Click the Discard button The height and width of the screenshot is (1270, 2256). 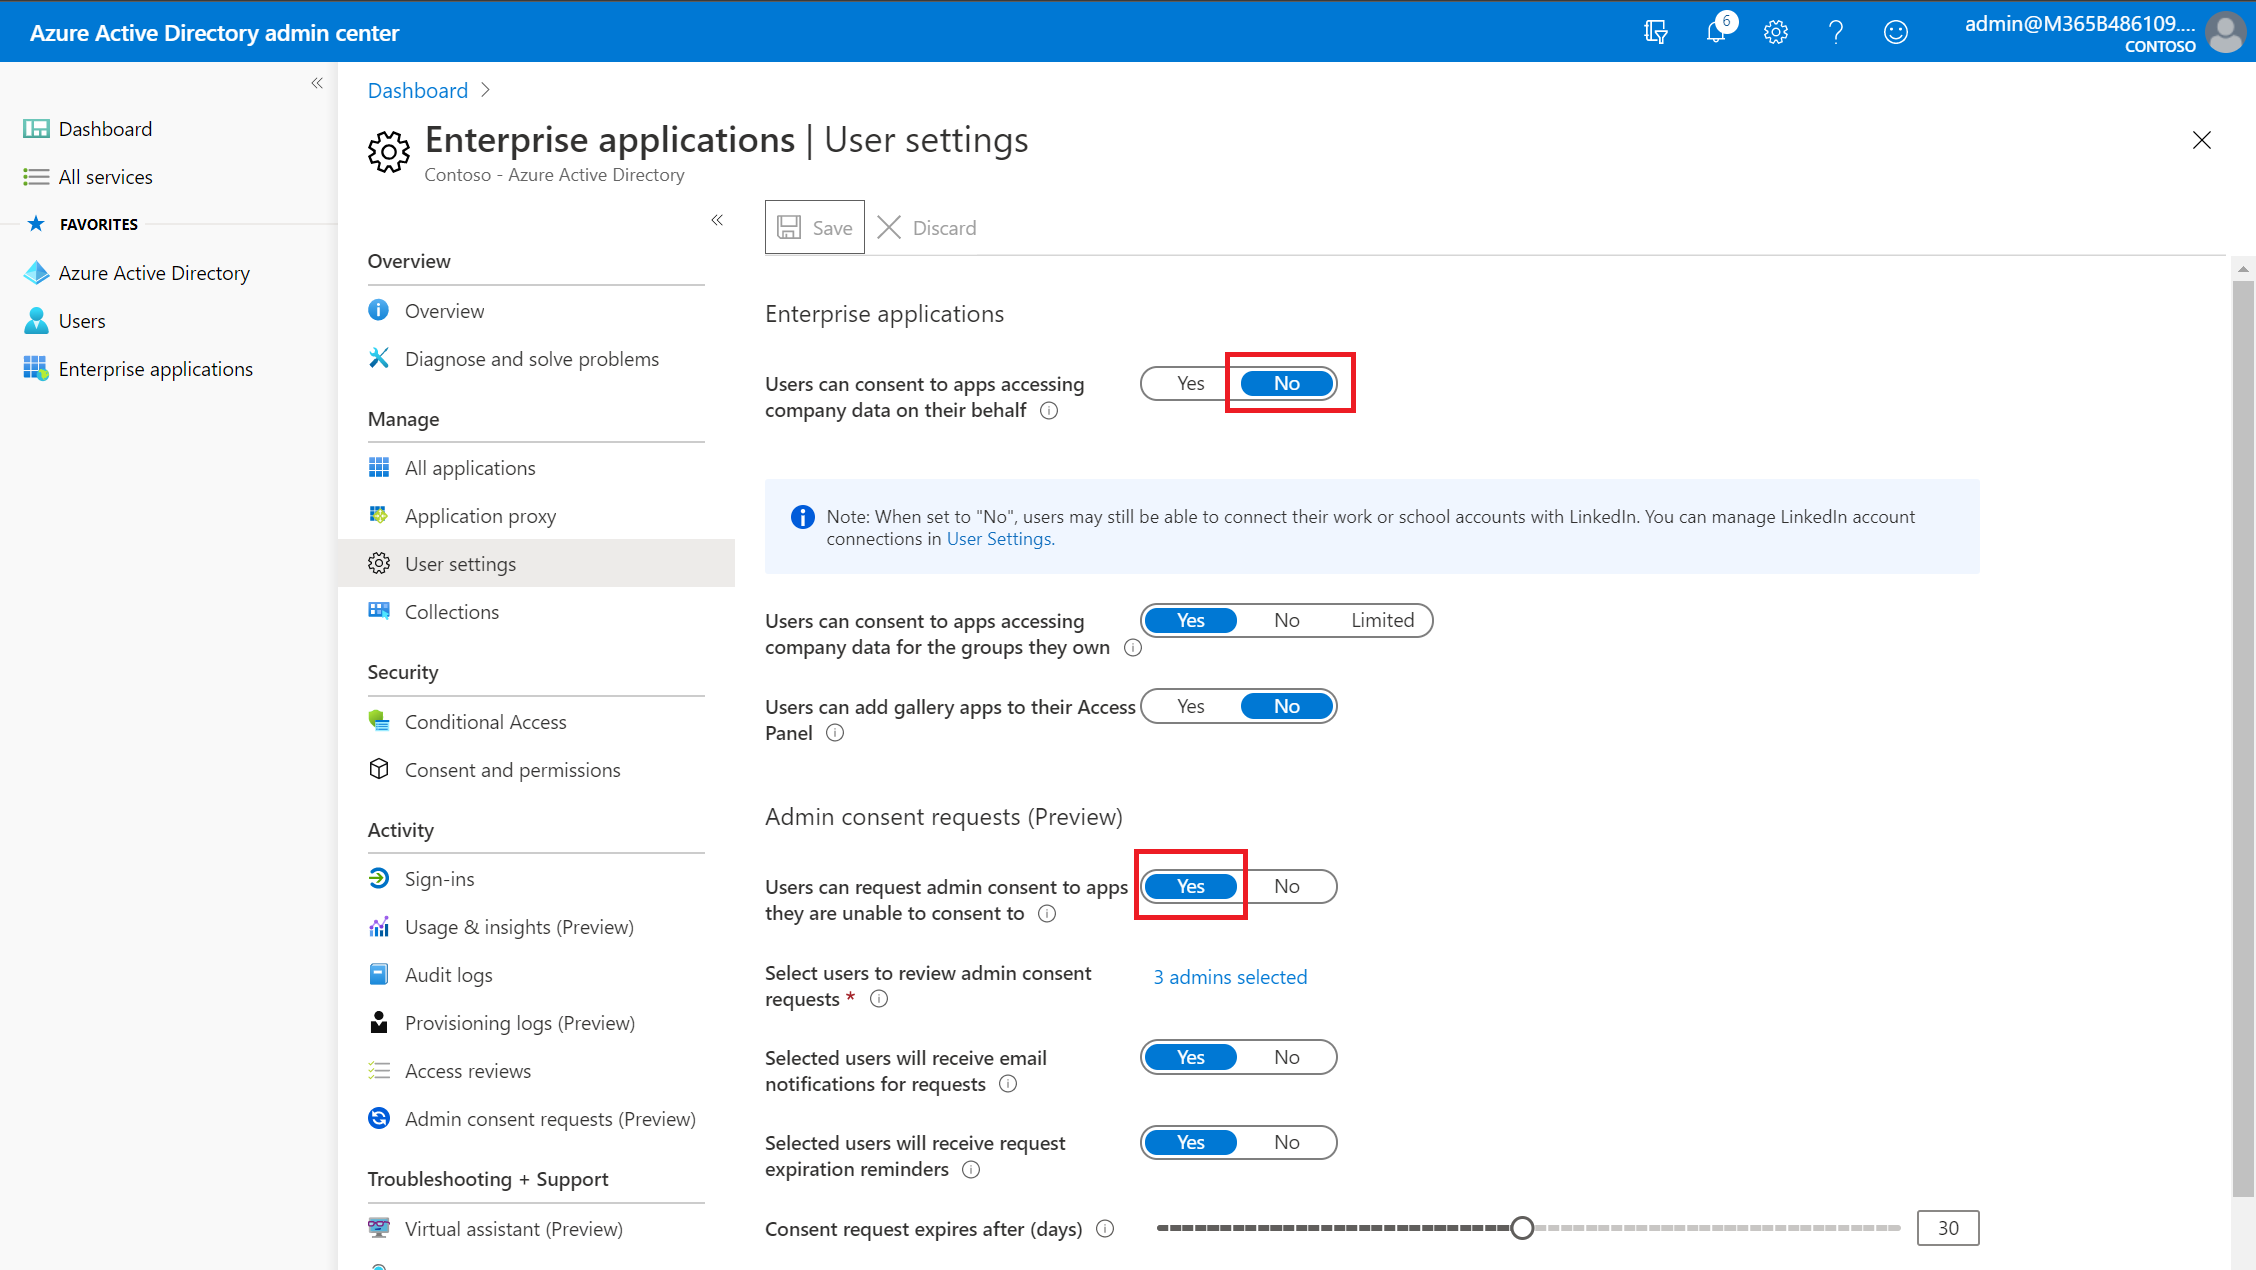coord(927,227)
